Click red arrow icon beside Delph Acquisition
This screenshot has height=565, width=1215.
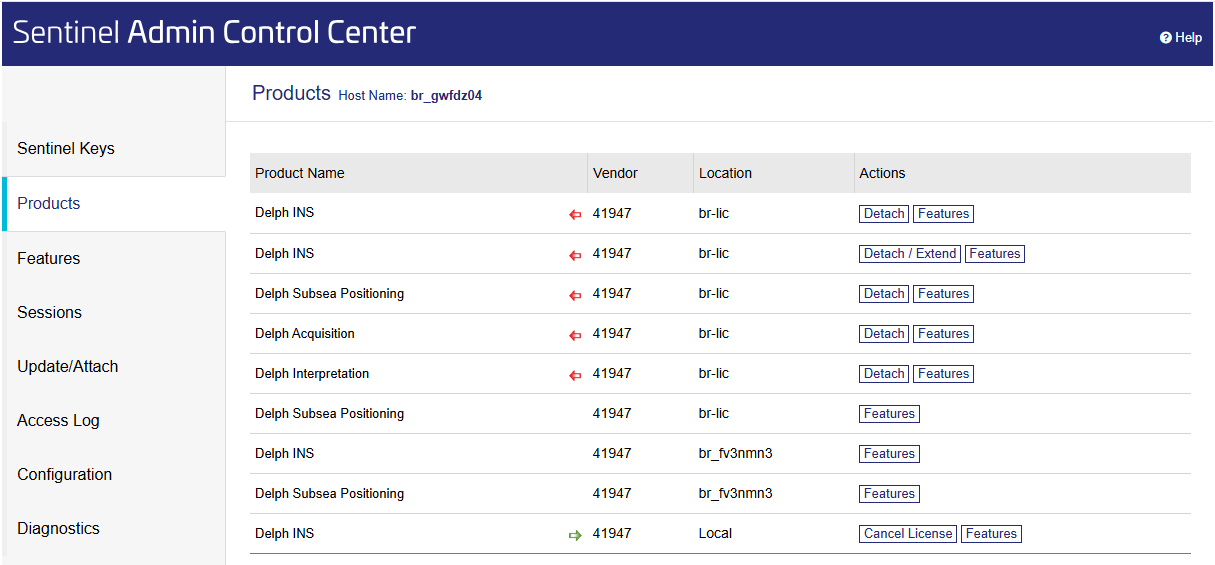point(575,335)
